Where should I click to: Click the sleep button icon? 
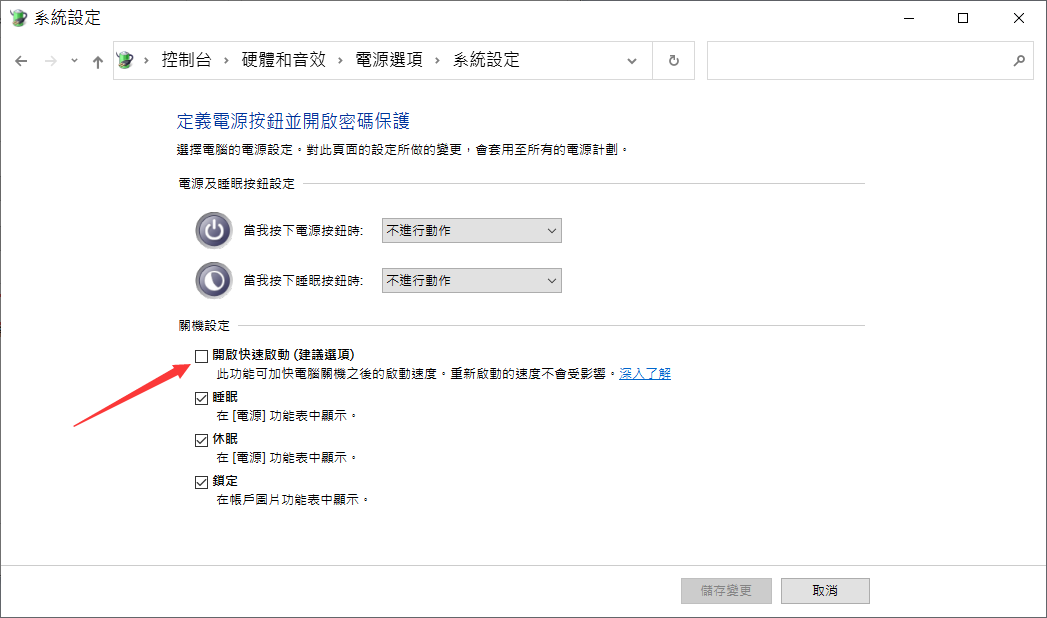pyautogui.click(x=214, y=281)
